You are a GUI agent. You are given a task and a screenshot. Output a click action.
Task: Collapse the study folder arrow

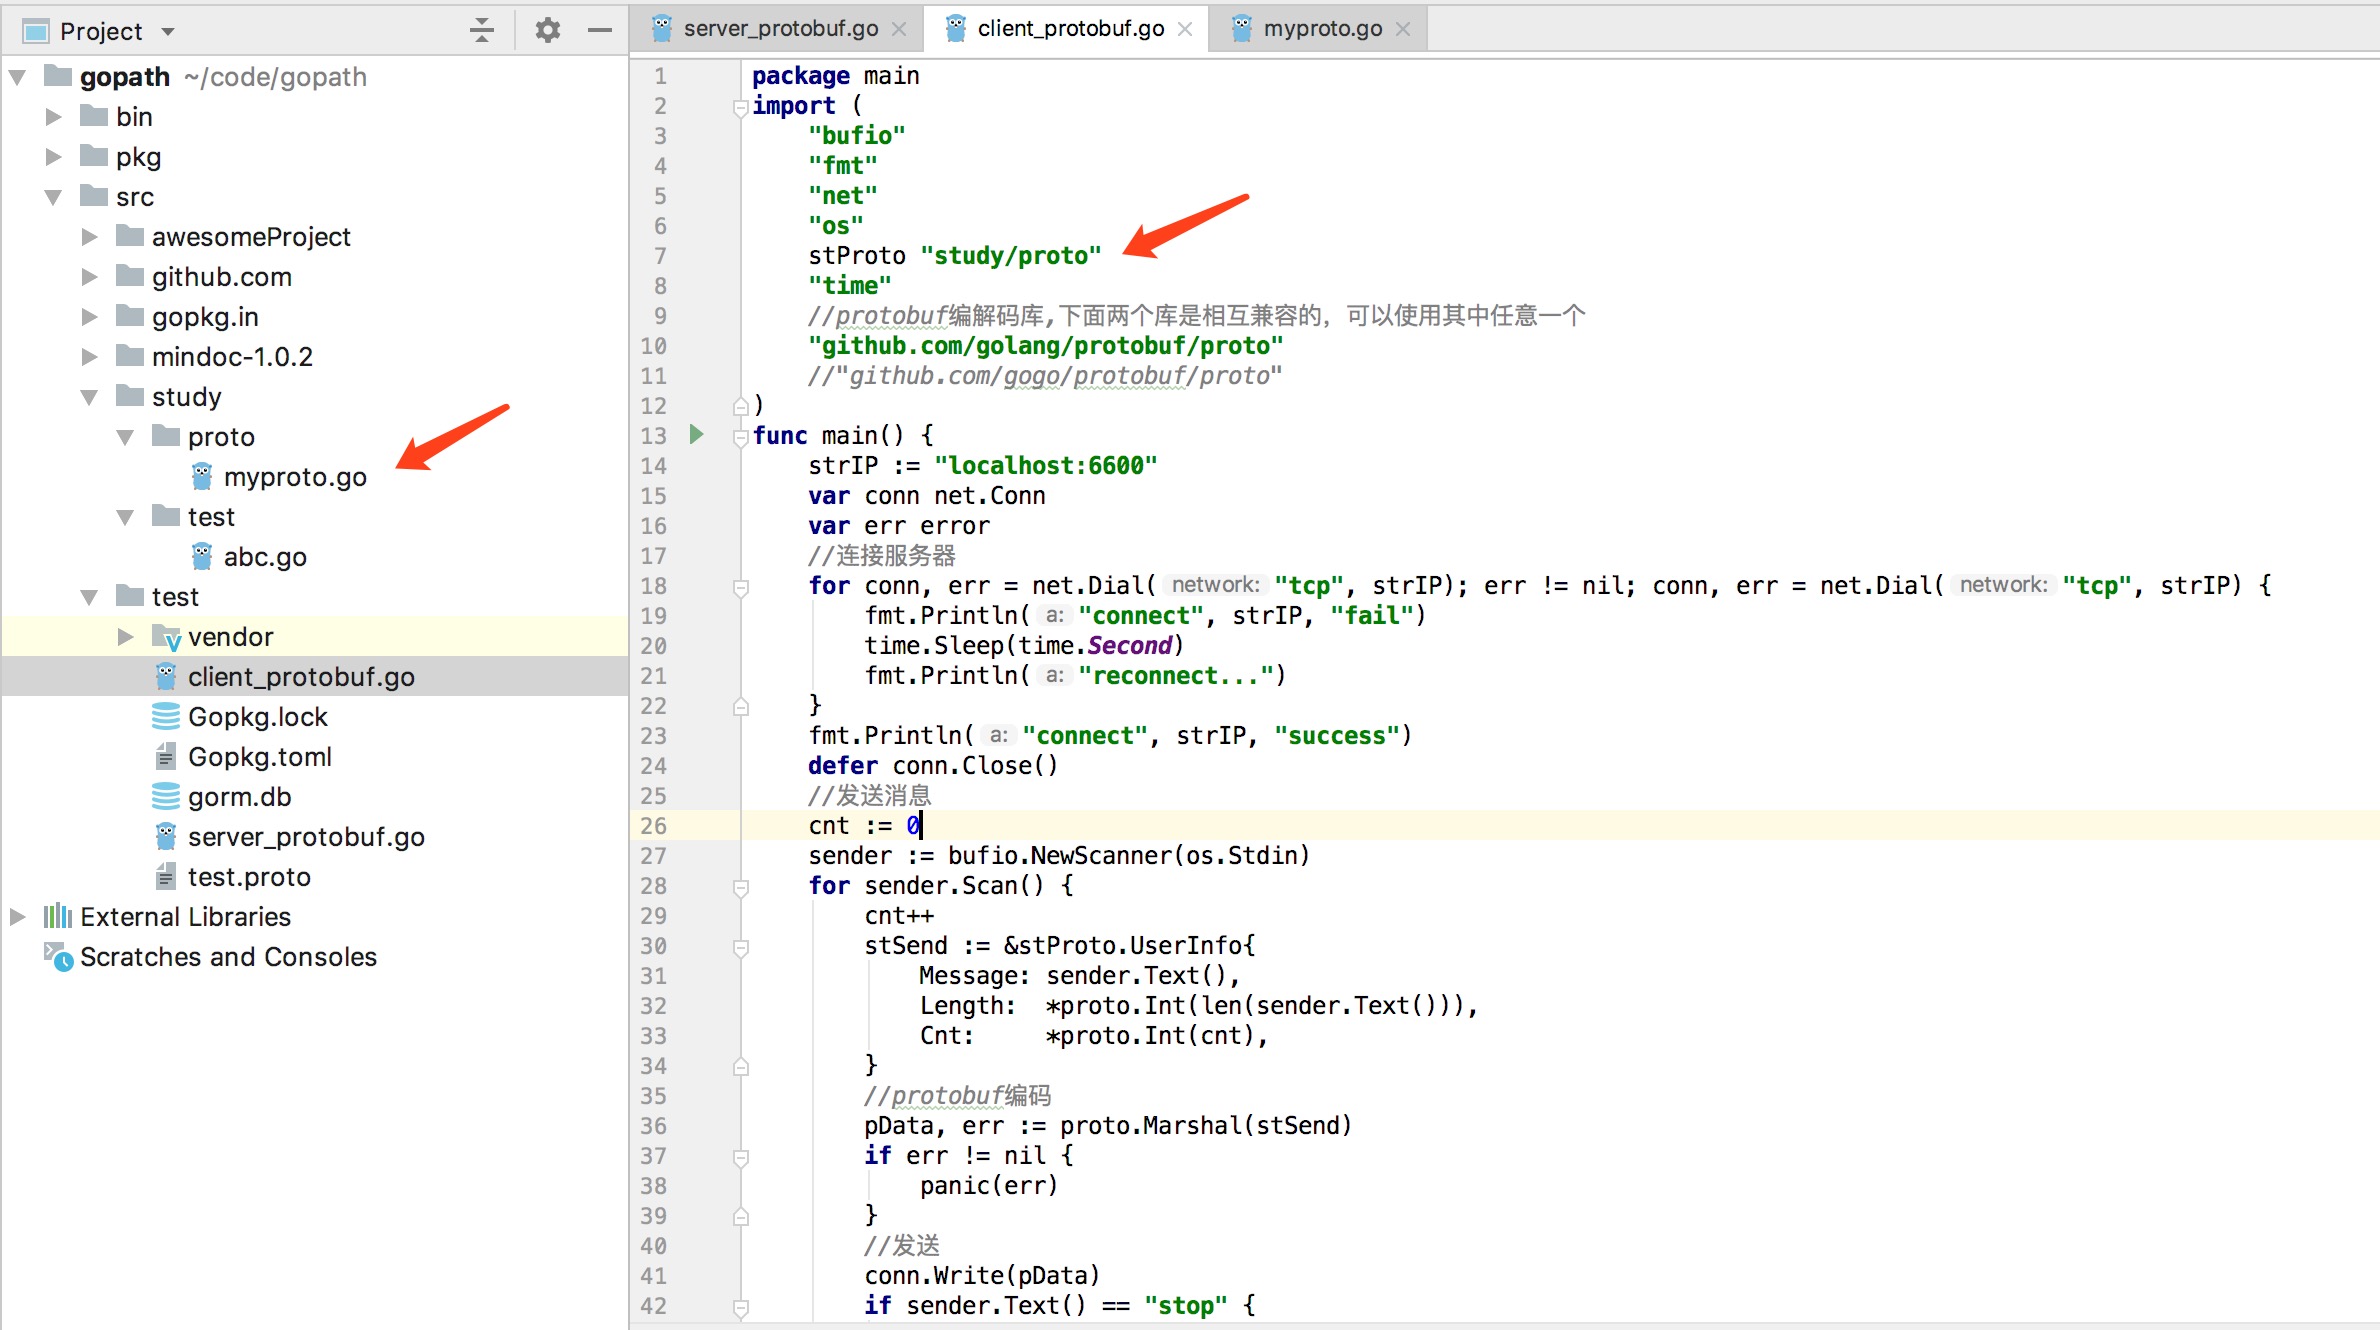[90, 397]
